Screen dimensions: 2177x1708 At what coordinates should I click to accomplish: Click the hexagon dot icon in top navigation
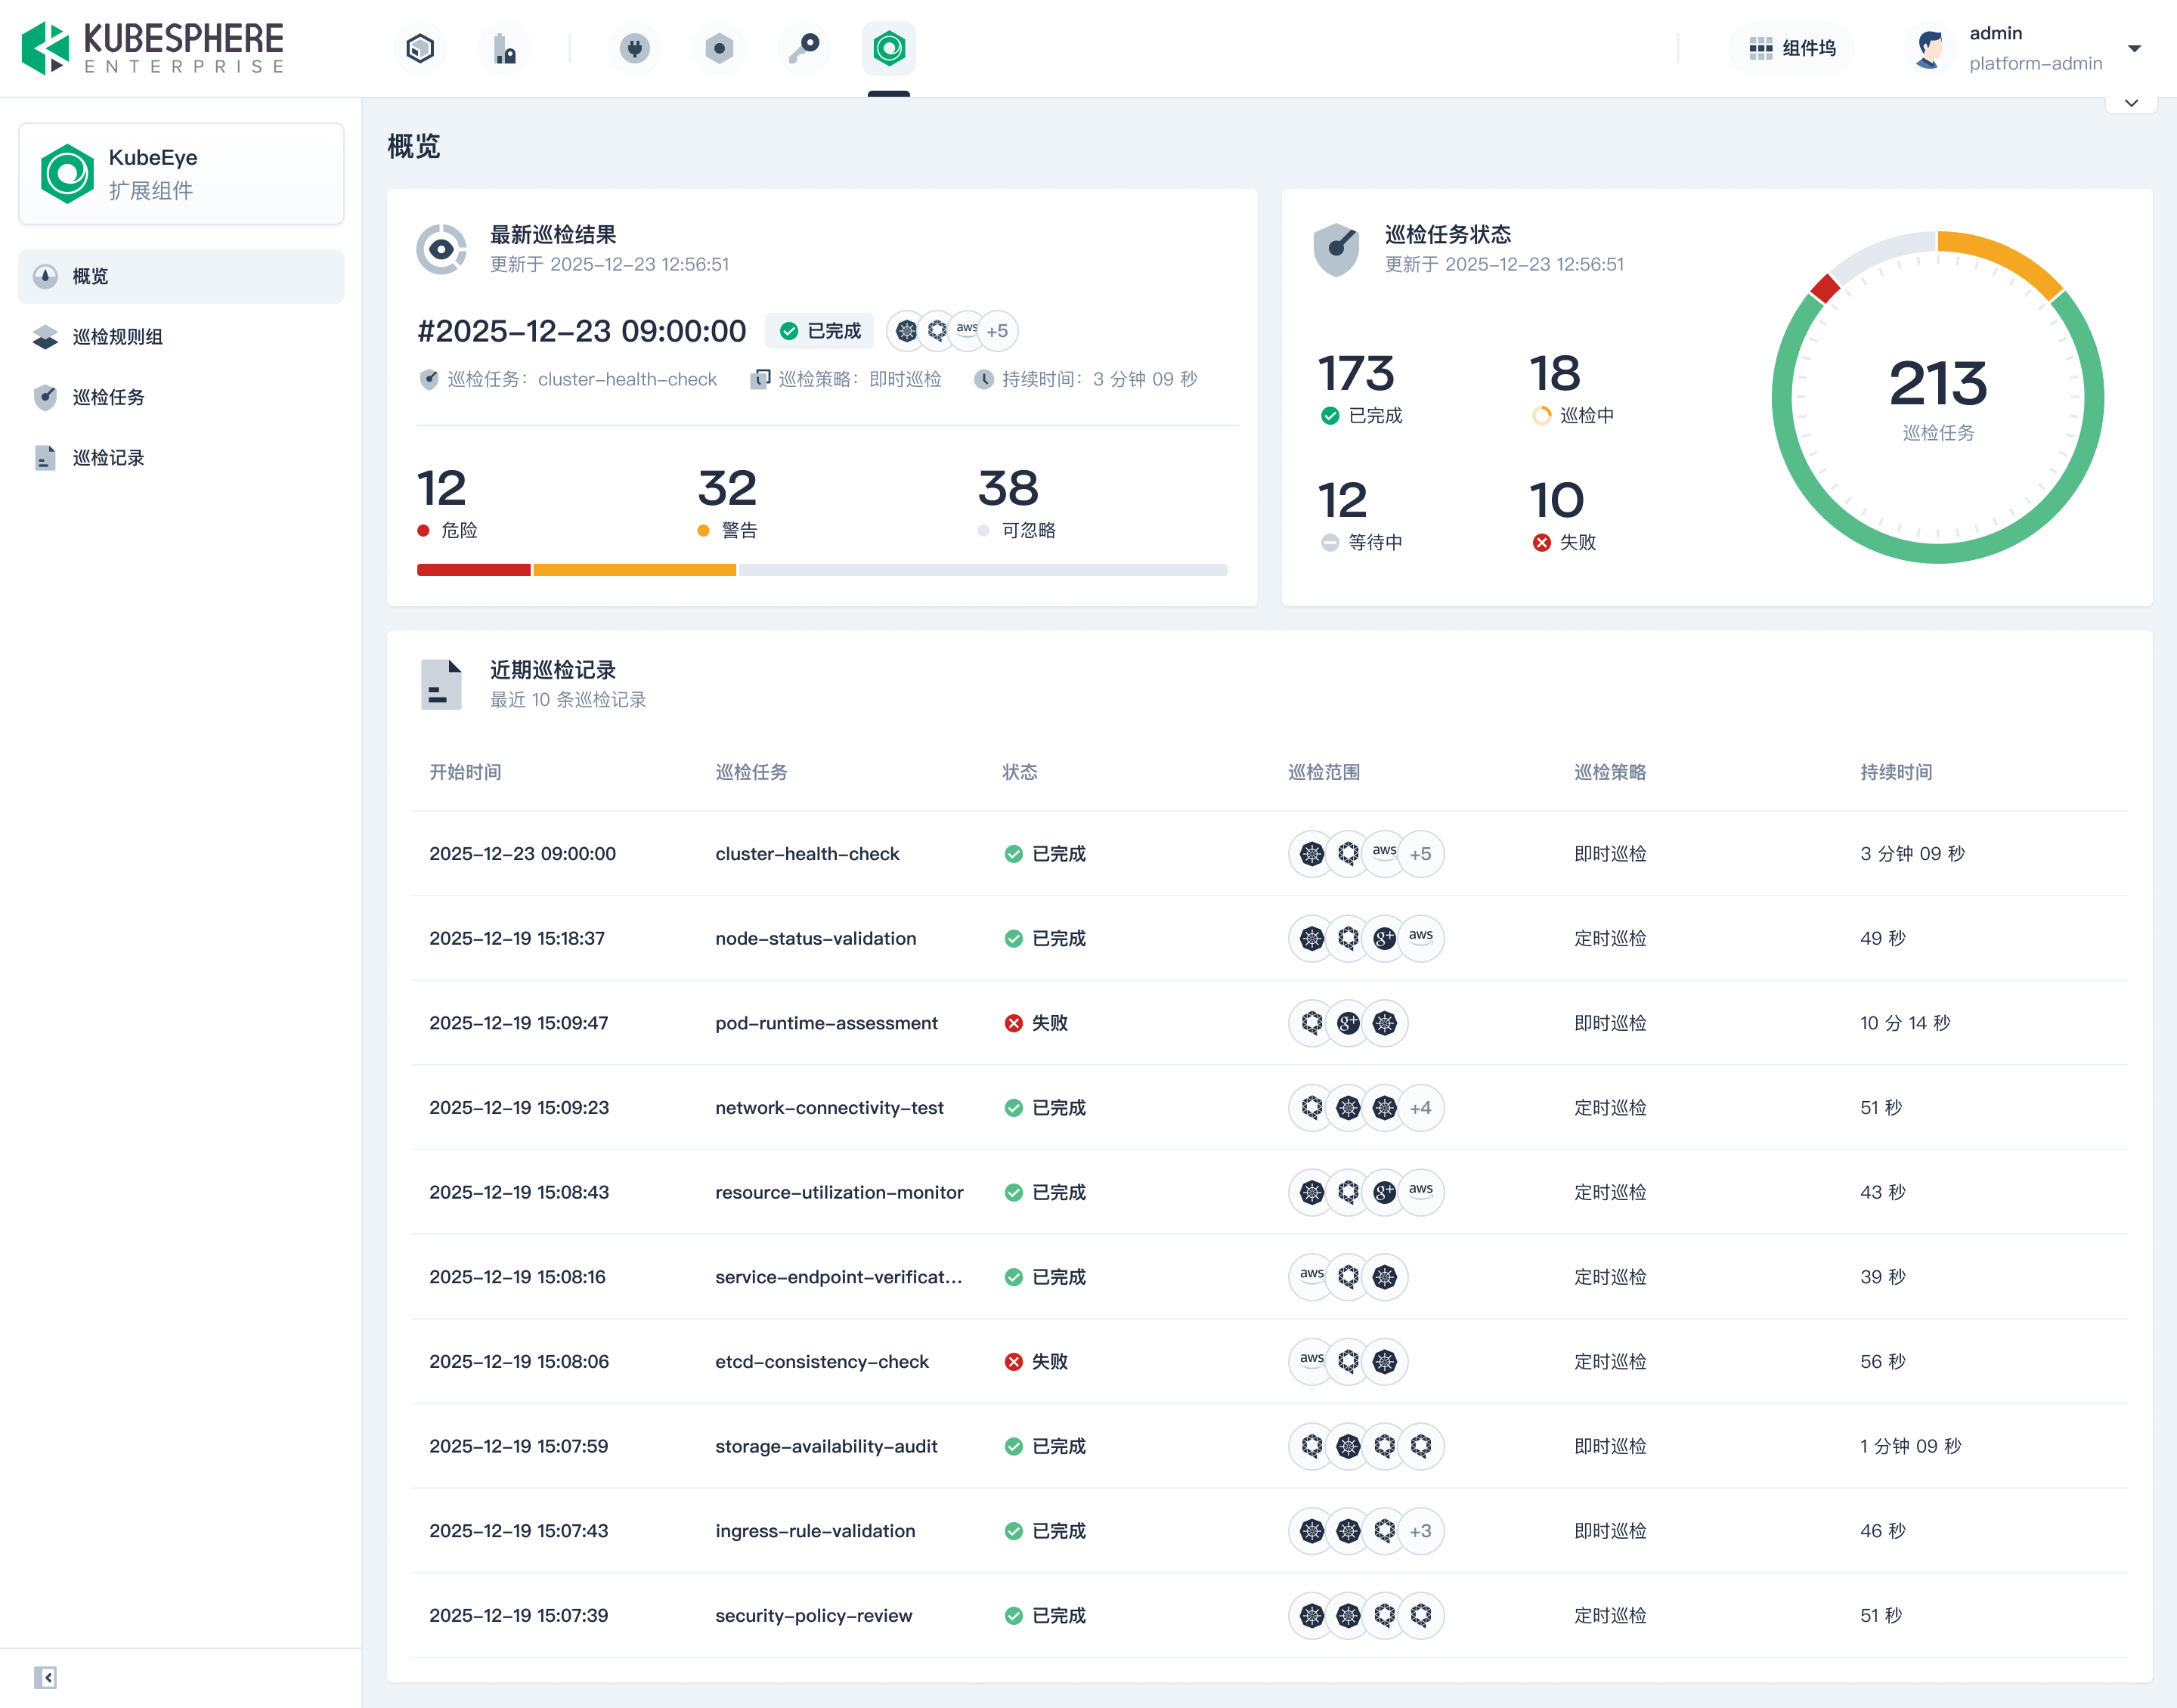(x=719, y=48)
